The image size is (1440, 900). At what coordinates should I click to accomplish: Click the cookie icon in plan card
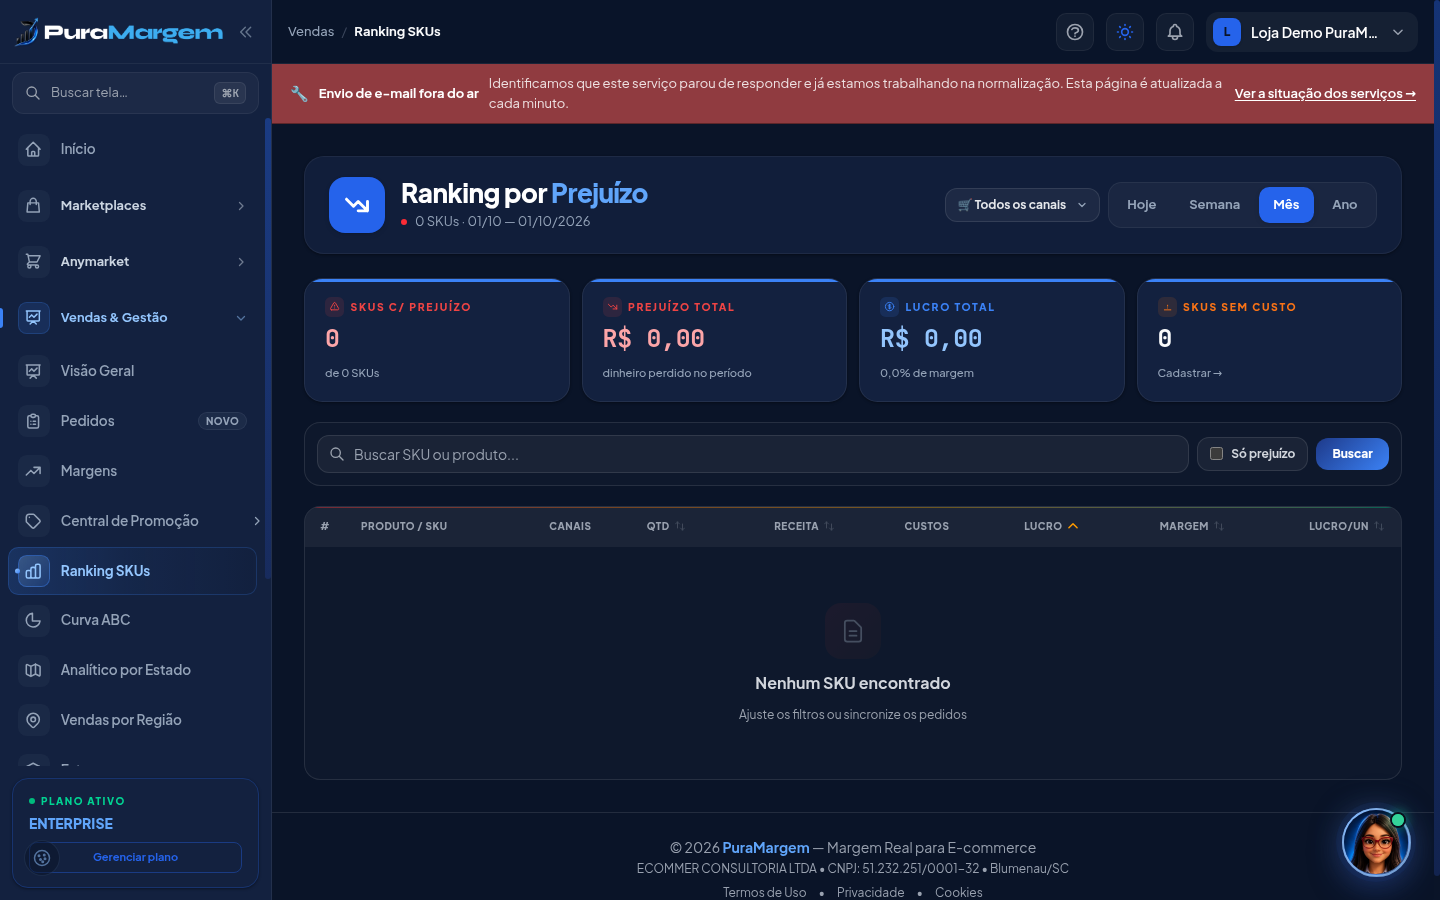42,857
